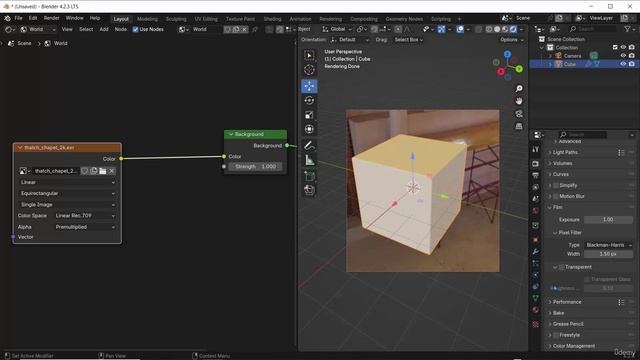Screen dimensions: 640x360
Task: Select the Transform tool
Action: pyautogui.click(x=309, y=129)
